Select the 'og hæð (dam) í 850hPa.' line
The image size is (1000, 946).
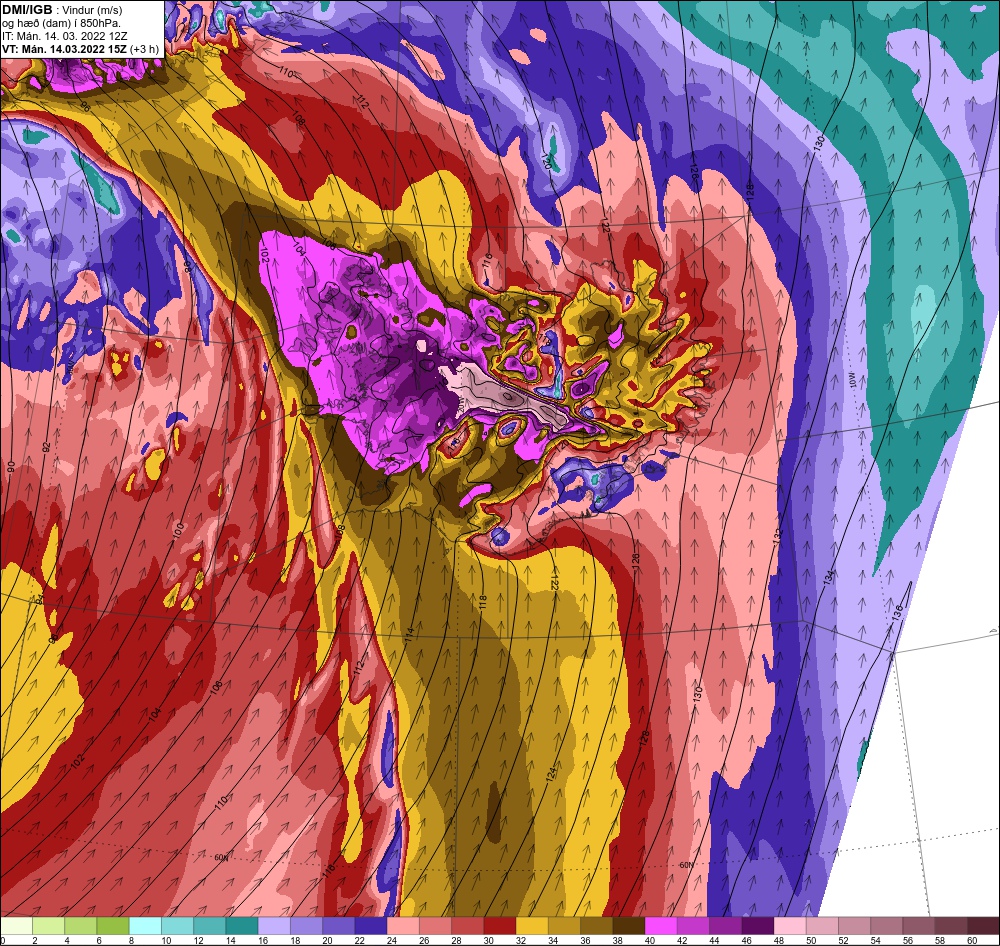coord(61,24)
